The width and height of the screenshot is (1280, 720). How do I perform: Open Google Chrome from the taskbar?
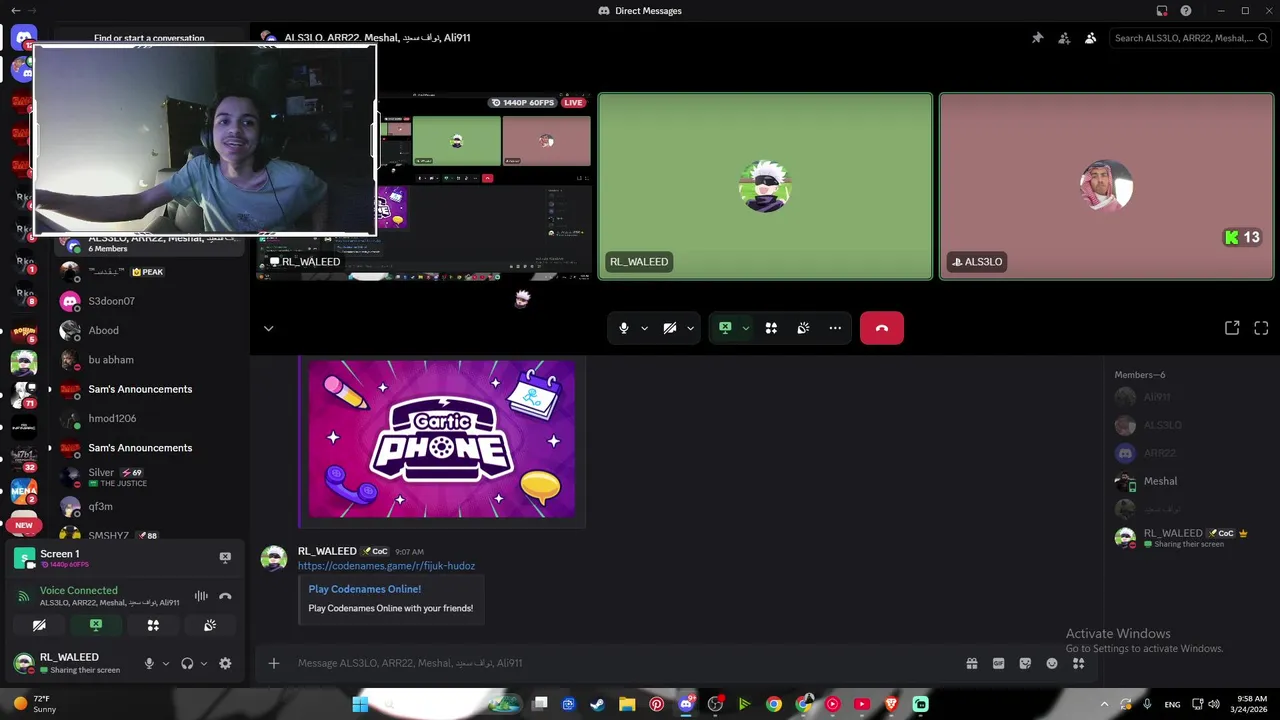coord(774,704)
